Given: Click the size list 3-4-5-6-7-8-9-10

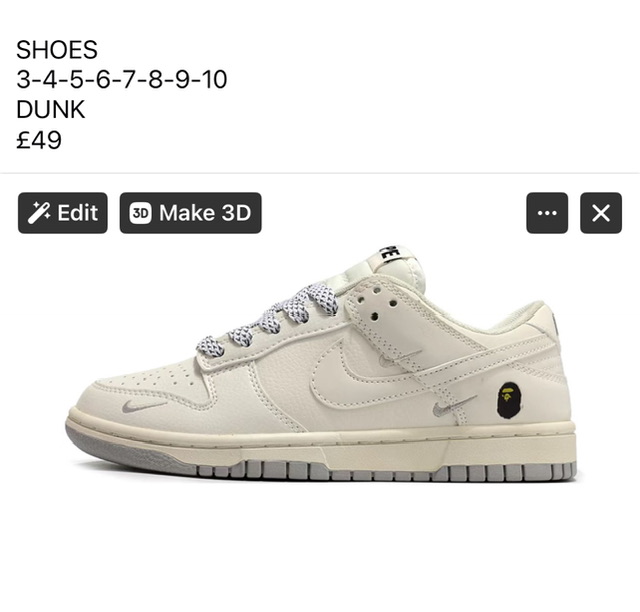Looking at the screenshot, I should coord(122,79).
